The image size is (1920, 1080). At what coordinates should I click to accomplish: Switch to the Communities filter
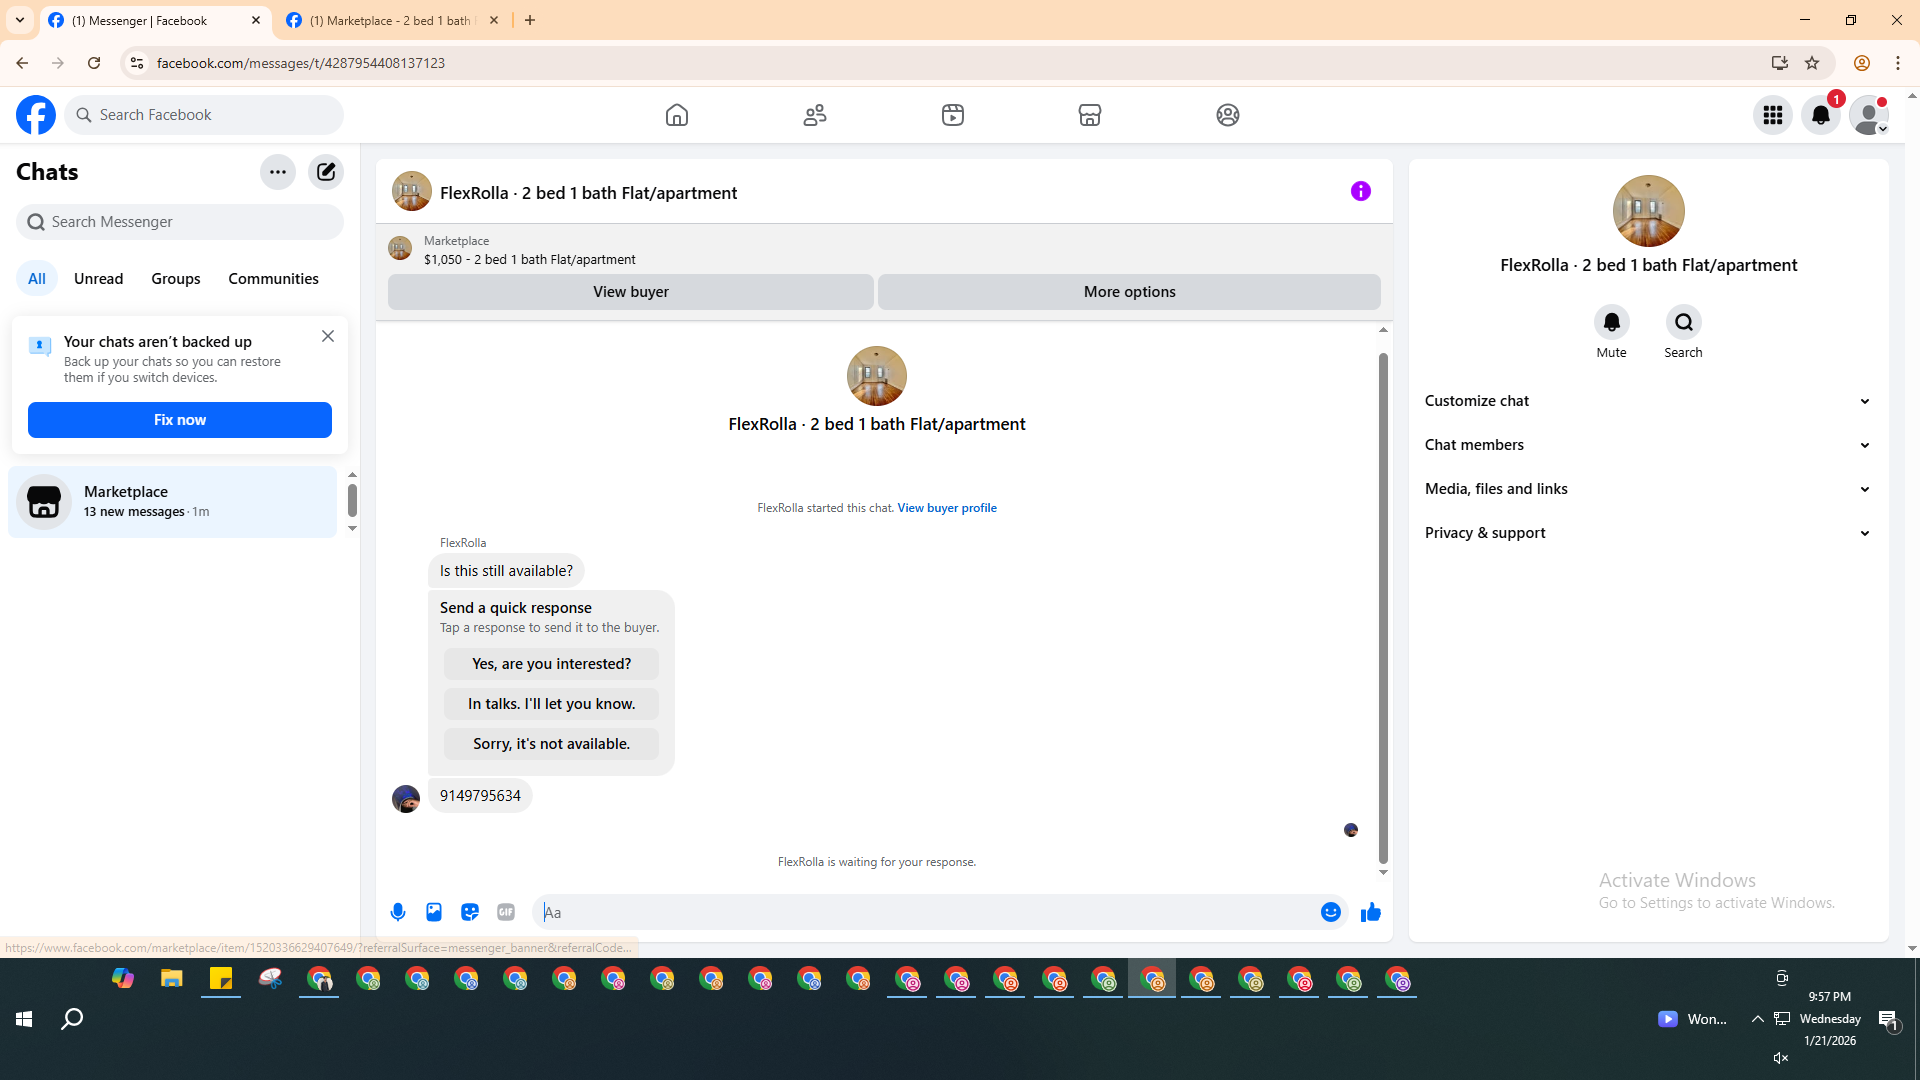(x=273, y=279)
